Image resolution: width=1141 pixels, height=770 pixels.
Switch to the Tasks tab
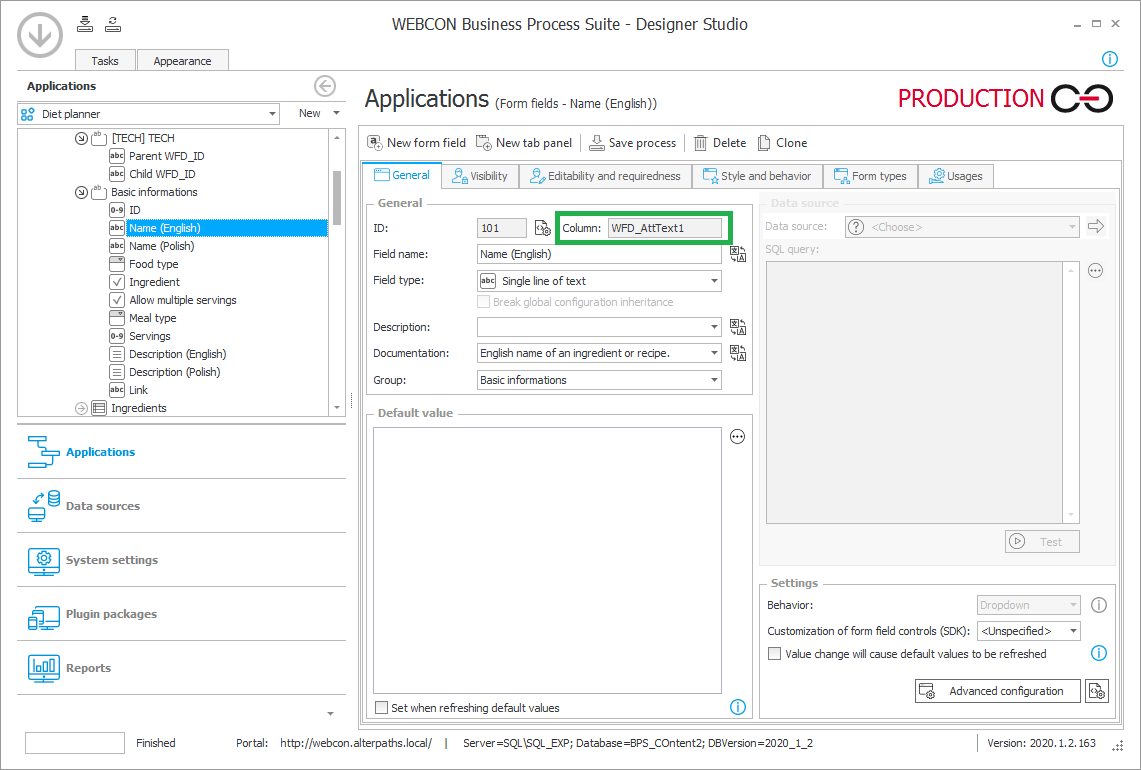click(105, 60)
